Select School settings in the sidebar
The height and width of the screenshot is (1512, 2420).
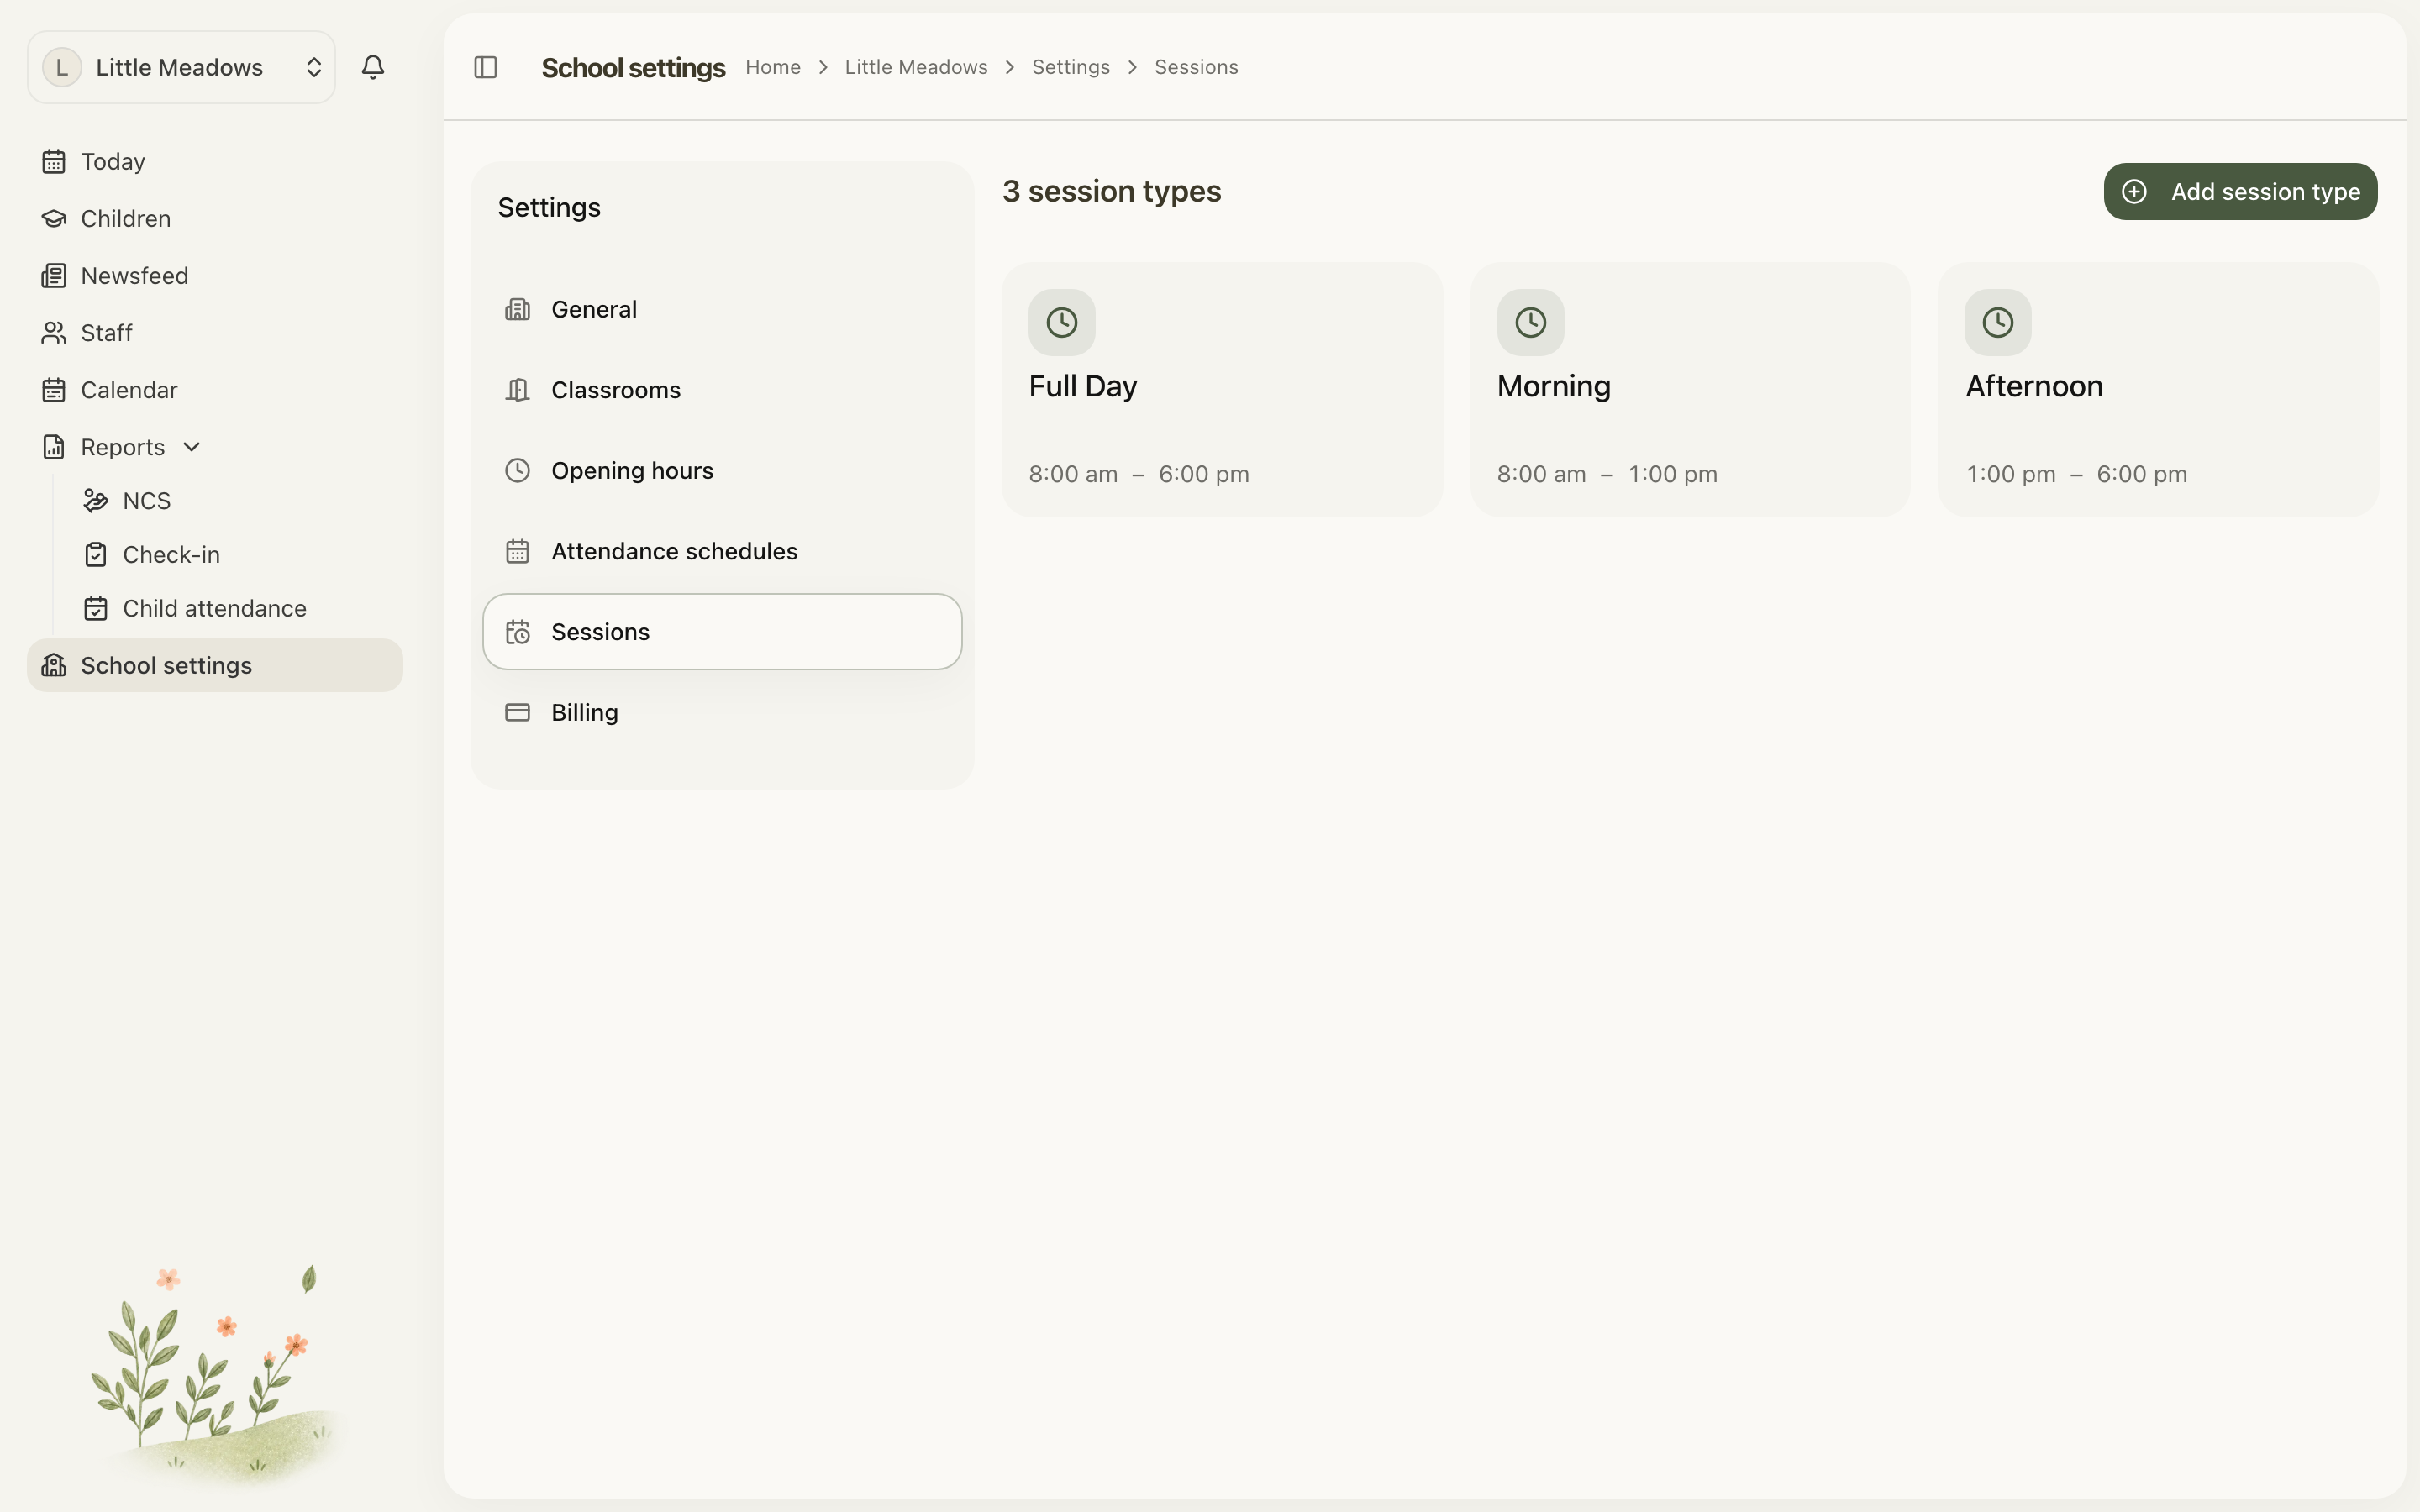[215, 665]
